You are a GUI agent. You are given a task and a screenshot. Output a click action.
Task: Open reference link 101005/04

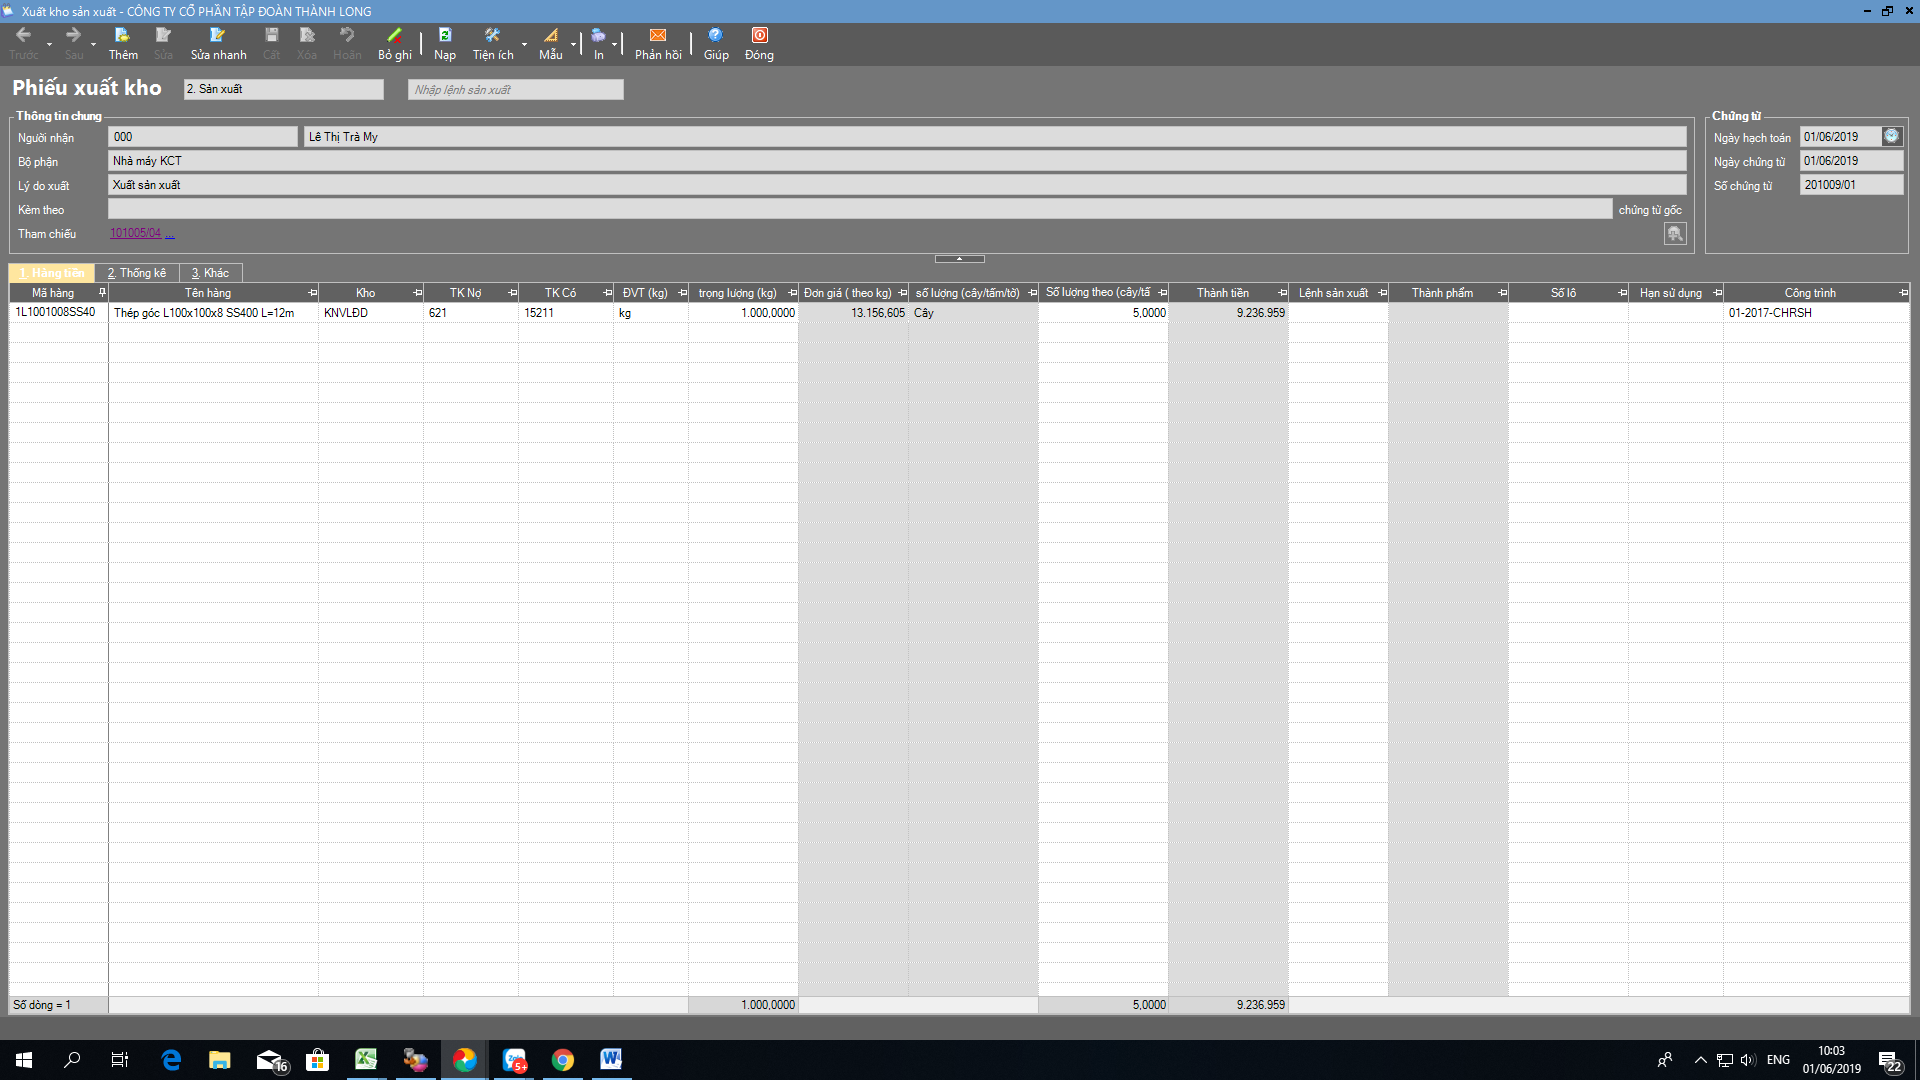click(x=135, y=233)
